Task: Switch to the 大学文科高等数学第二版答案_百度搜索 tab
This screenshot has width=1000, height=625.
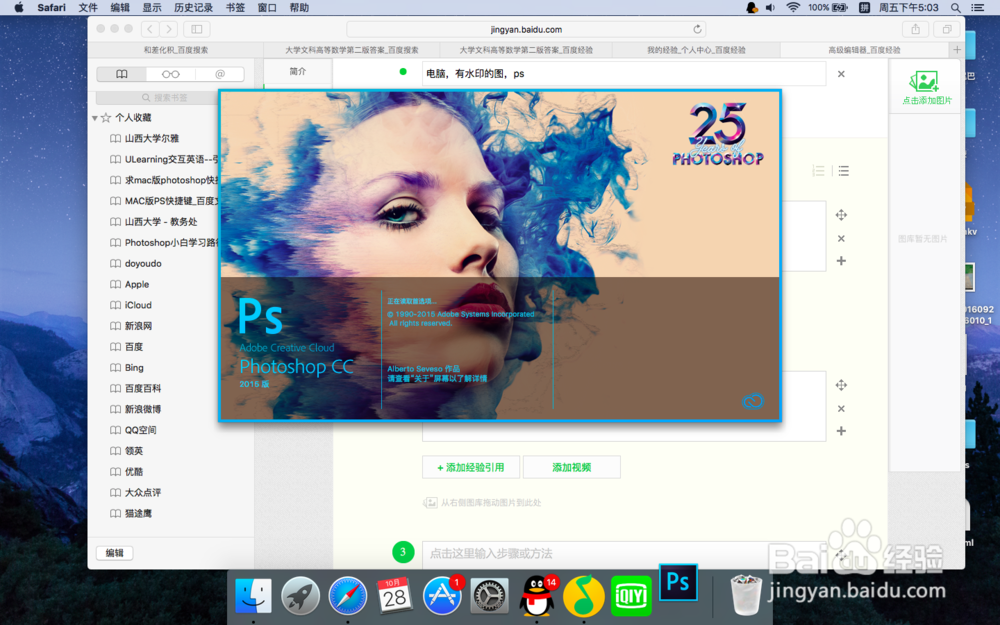Action: 351,50
